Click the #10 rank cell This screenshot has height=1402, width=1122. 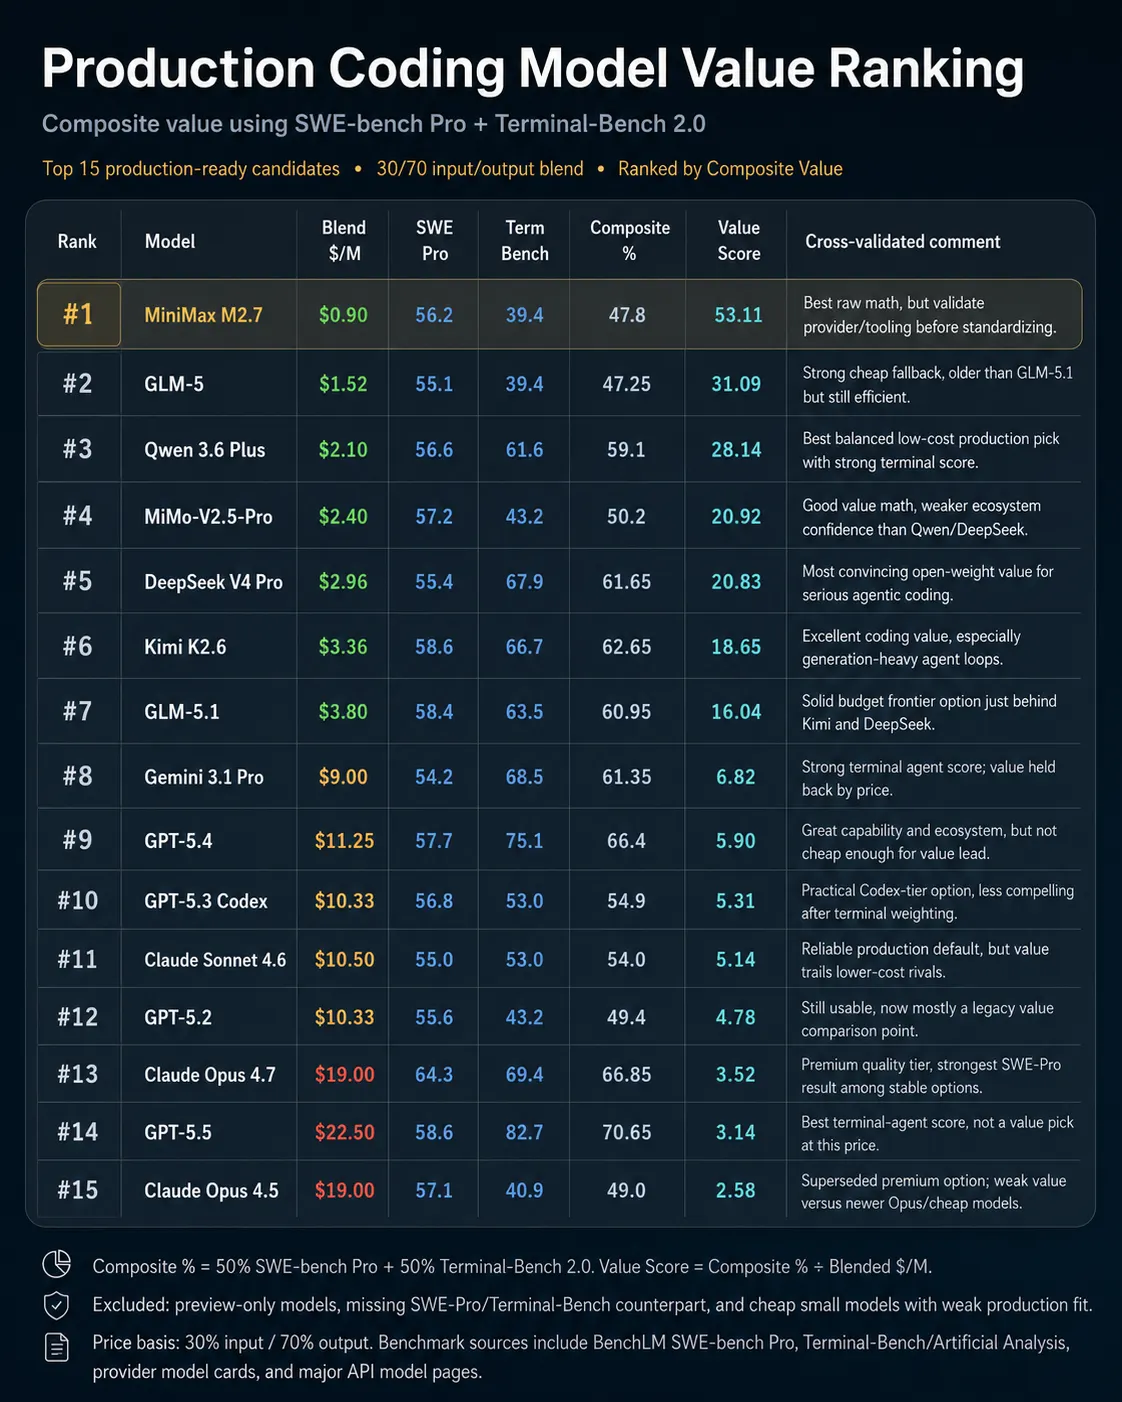[78, 900]
